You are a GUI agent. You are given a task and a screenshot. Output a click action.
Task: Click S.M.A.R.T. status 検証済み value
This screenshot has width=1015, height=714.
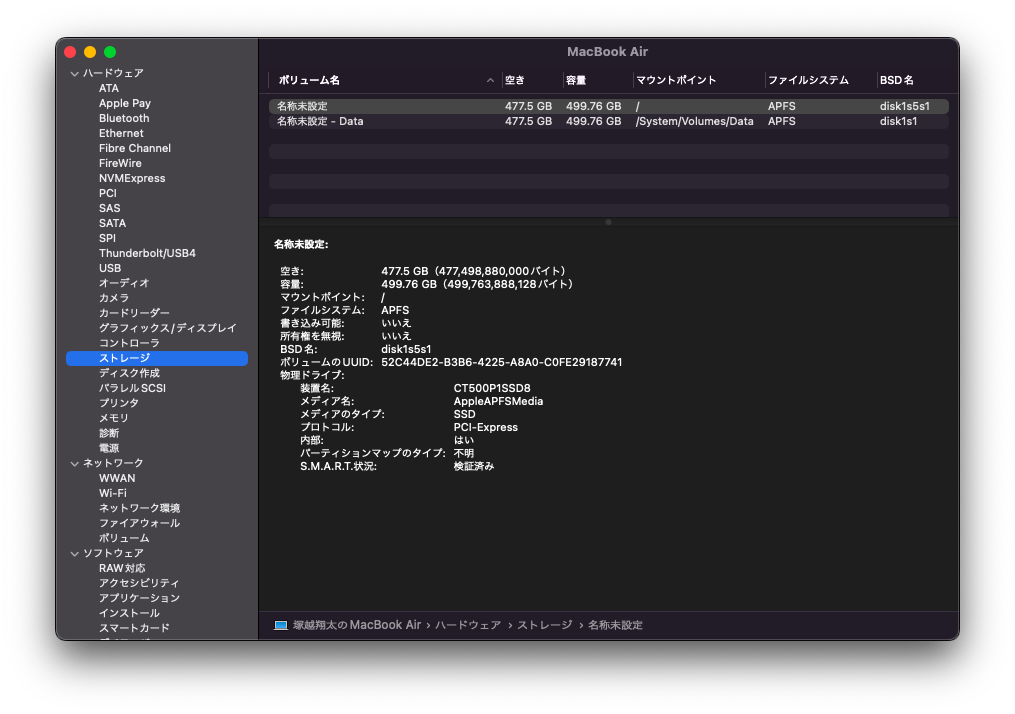(x=474, y=466)
